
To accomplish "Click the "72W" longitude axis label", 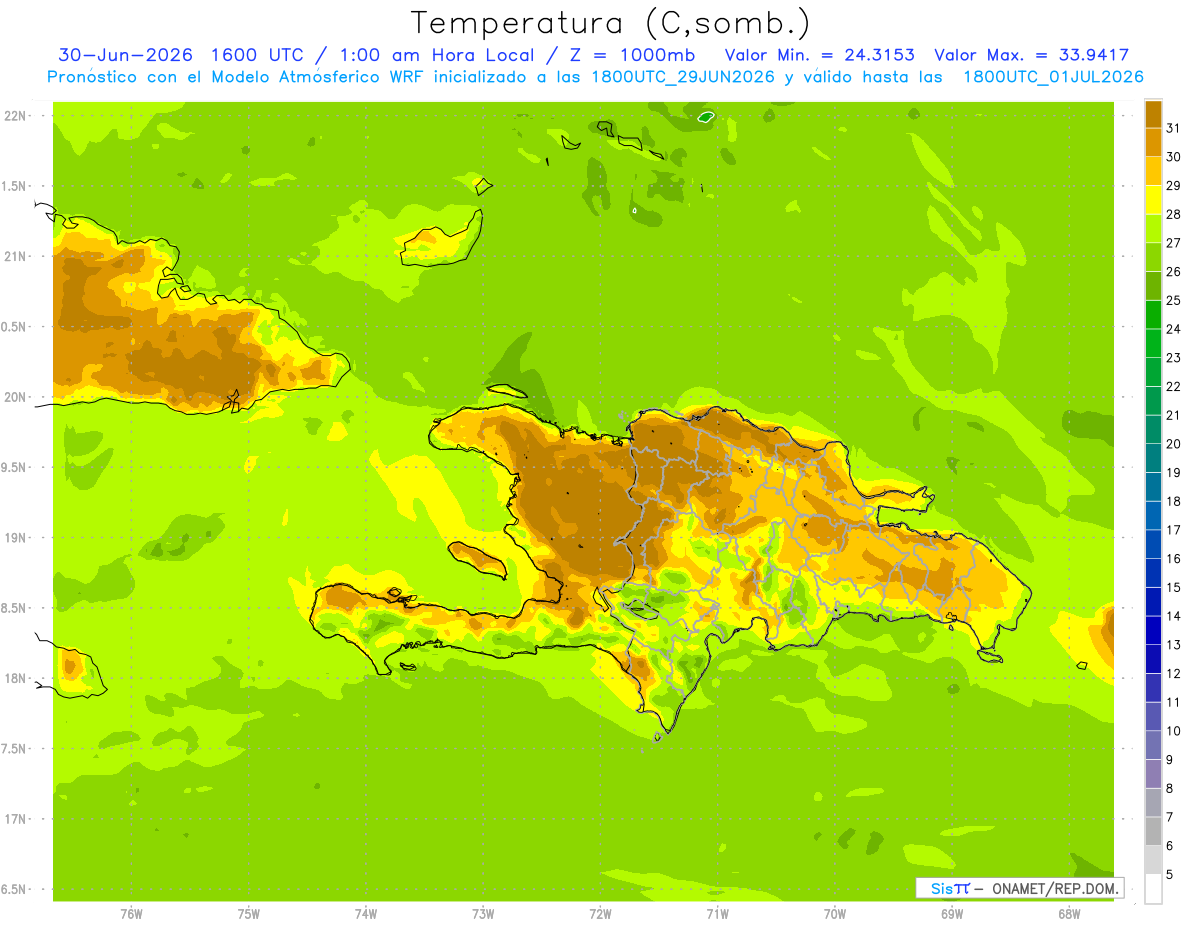I will point(600,913).
